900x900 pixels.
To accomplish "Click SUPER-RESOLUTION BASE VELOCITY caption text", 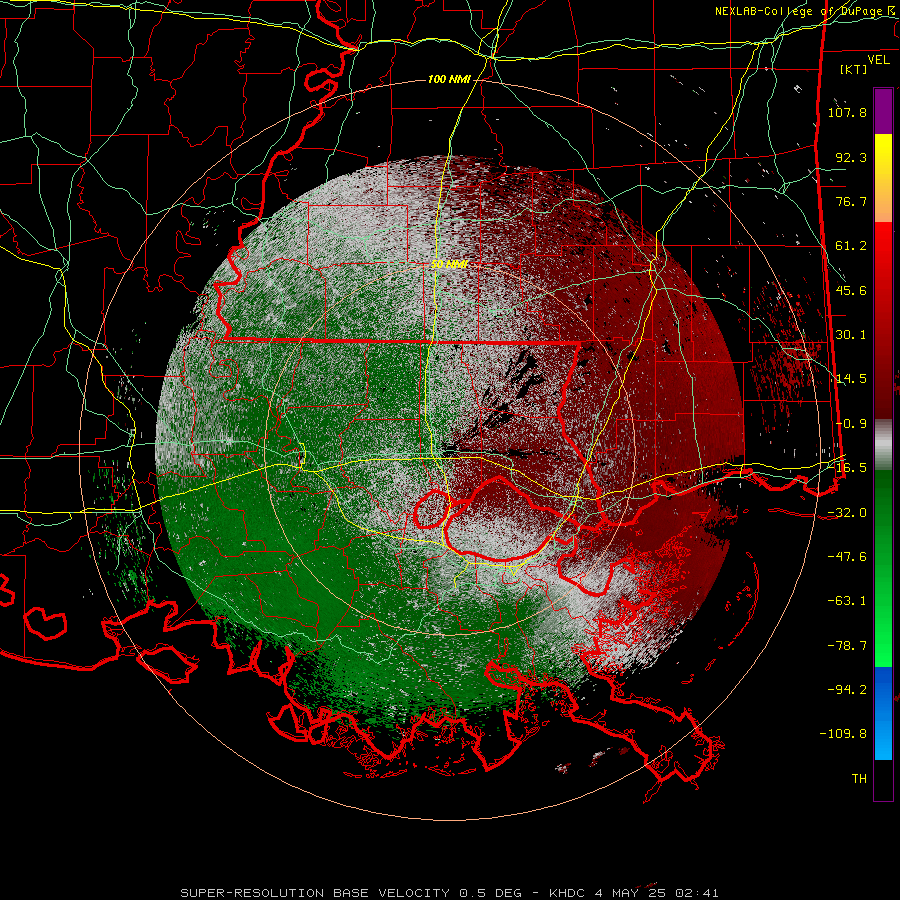I will [x=315, y=893].
